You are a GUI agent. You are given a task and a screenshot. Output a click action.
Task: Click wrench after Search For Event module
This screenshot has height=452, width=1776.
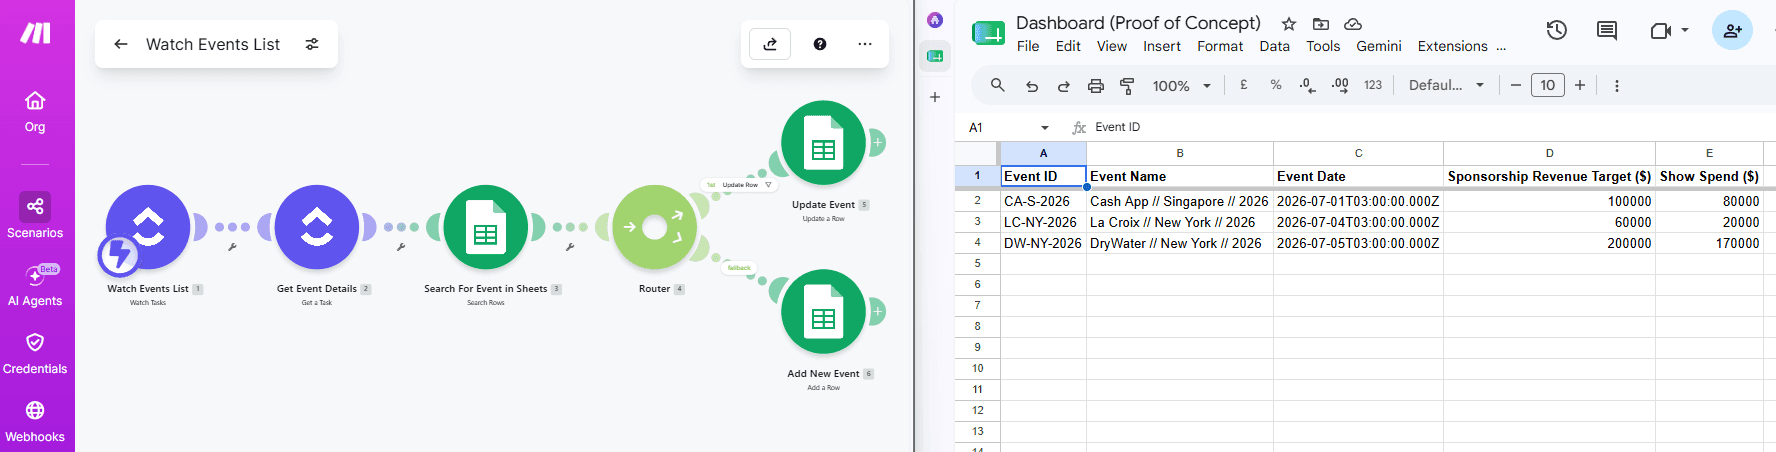570,247
